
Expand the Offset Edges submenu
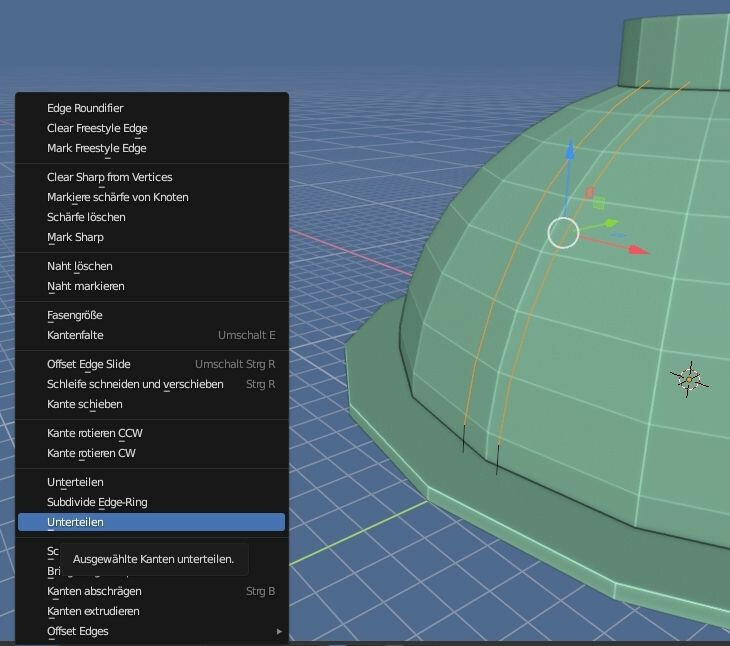coord(151,631)
